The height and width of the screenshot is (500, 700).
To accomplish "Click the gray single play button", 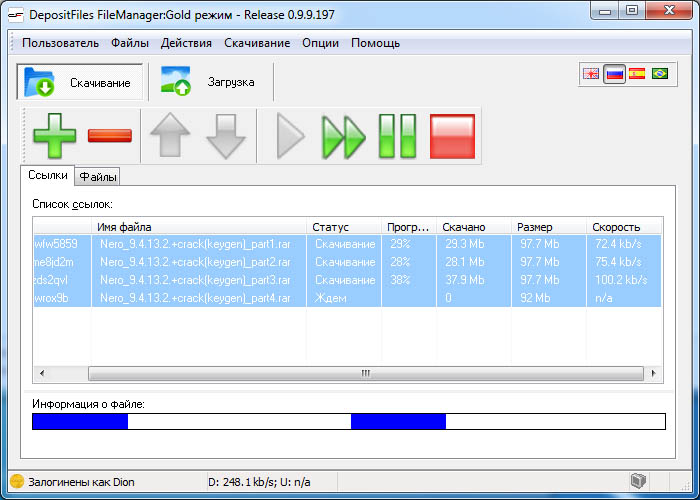I will coord(290,136).
